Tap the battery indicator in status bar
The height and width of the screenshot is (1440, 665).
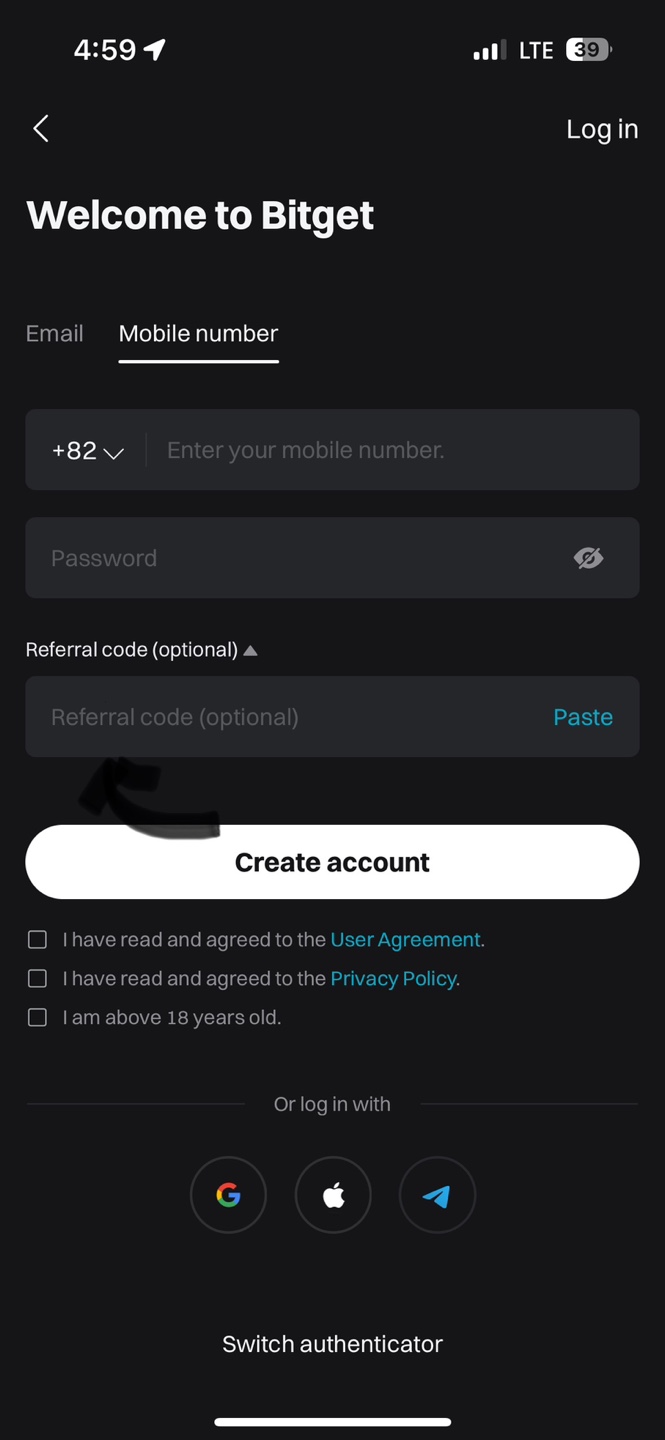[588, 50]
